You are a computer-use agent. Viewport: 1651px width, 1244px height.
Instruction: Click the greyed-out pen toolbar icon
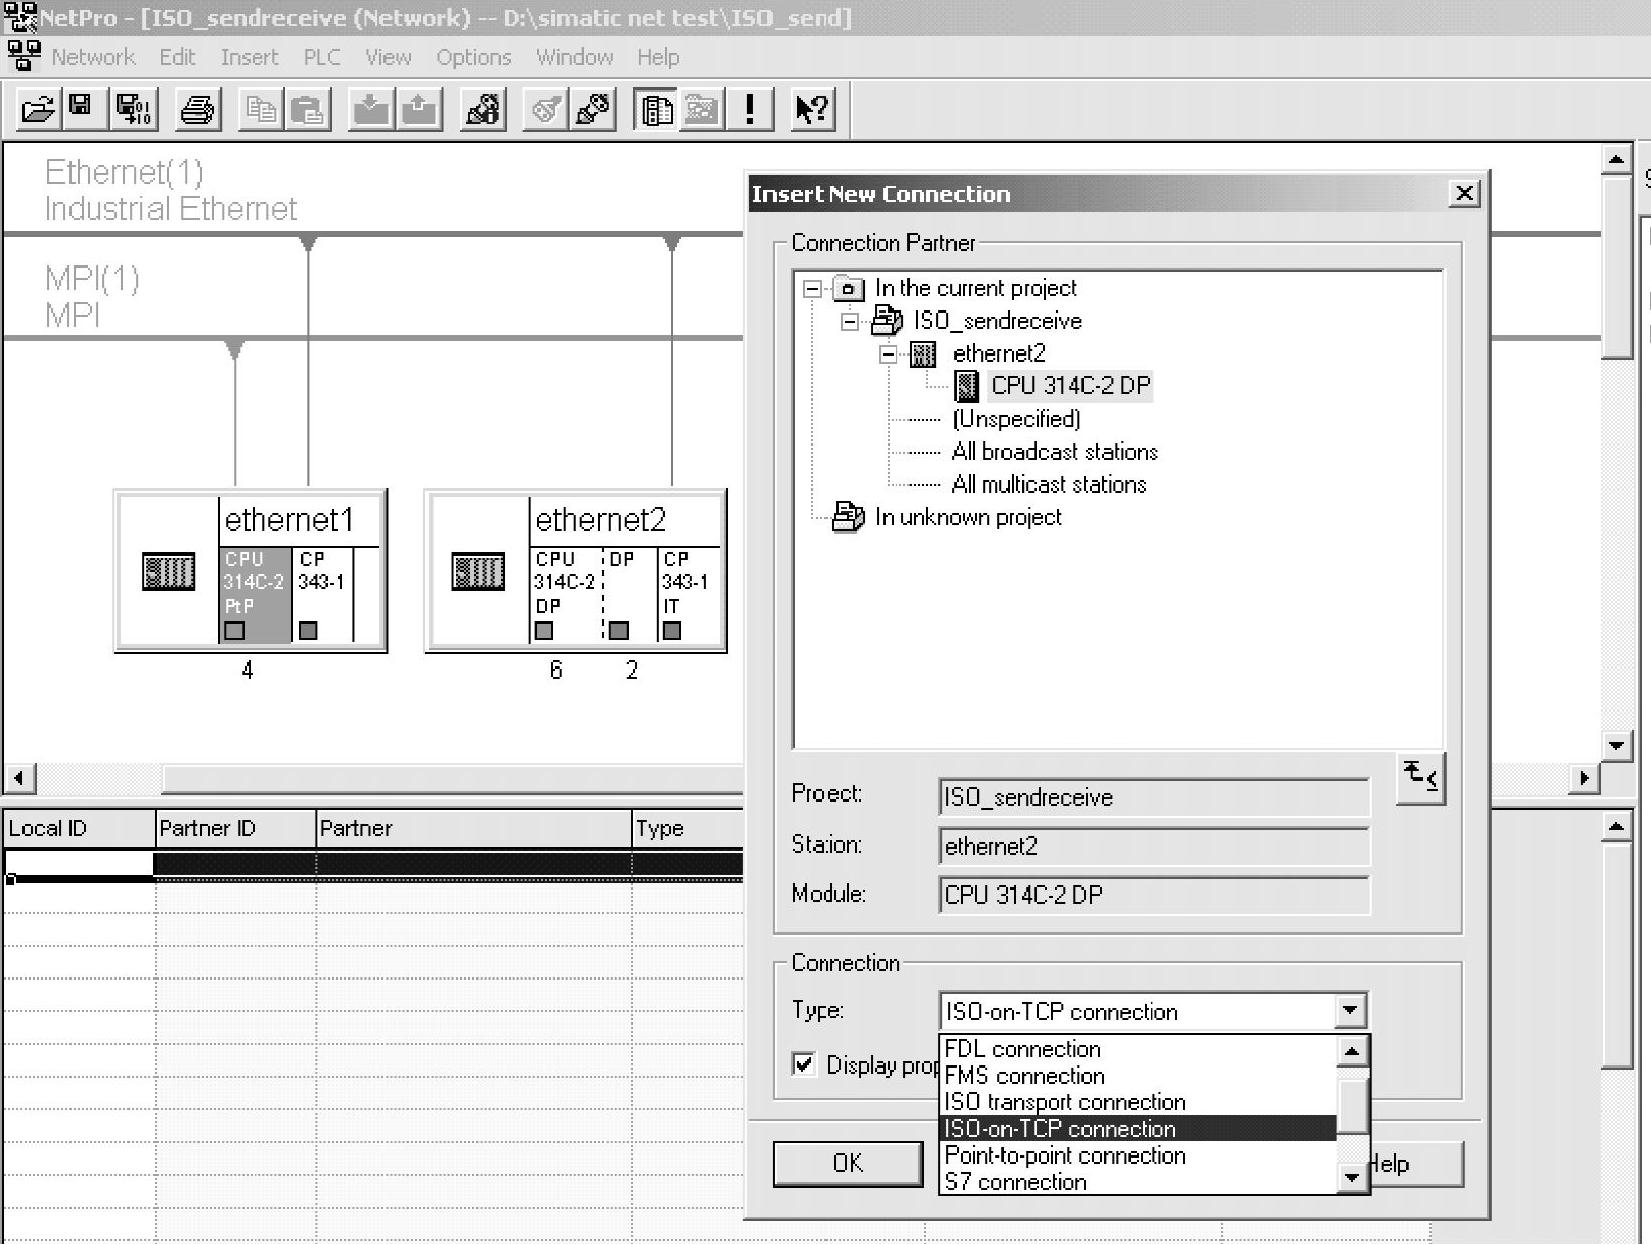(546, 109)
